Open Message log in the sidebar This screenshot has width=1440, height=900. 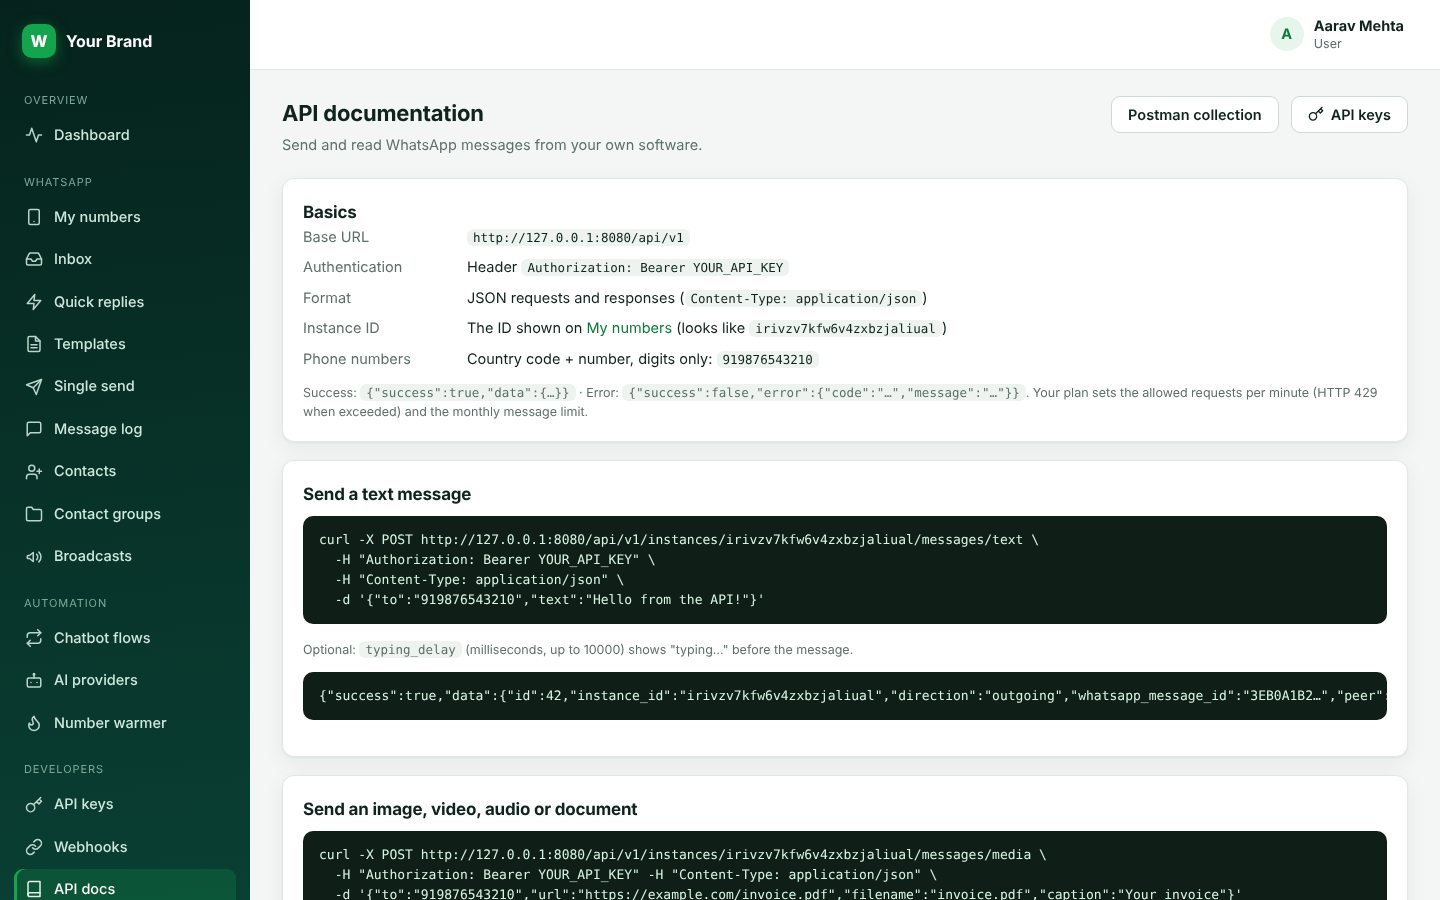point(125,429)
